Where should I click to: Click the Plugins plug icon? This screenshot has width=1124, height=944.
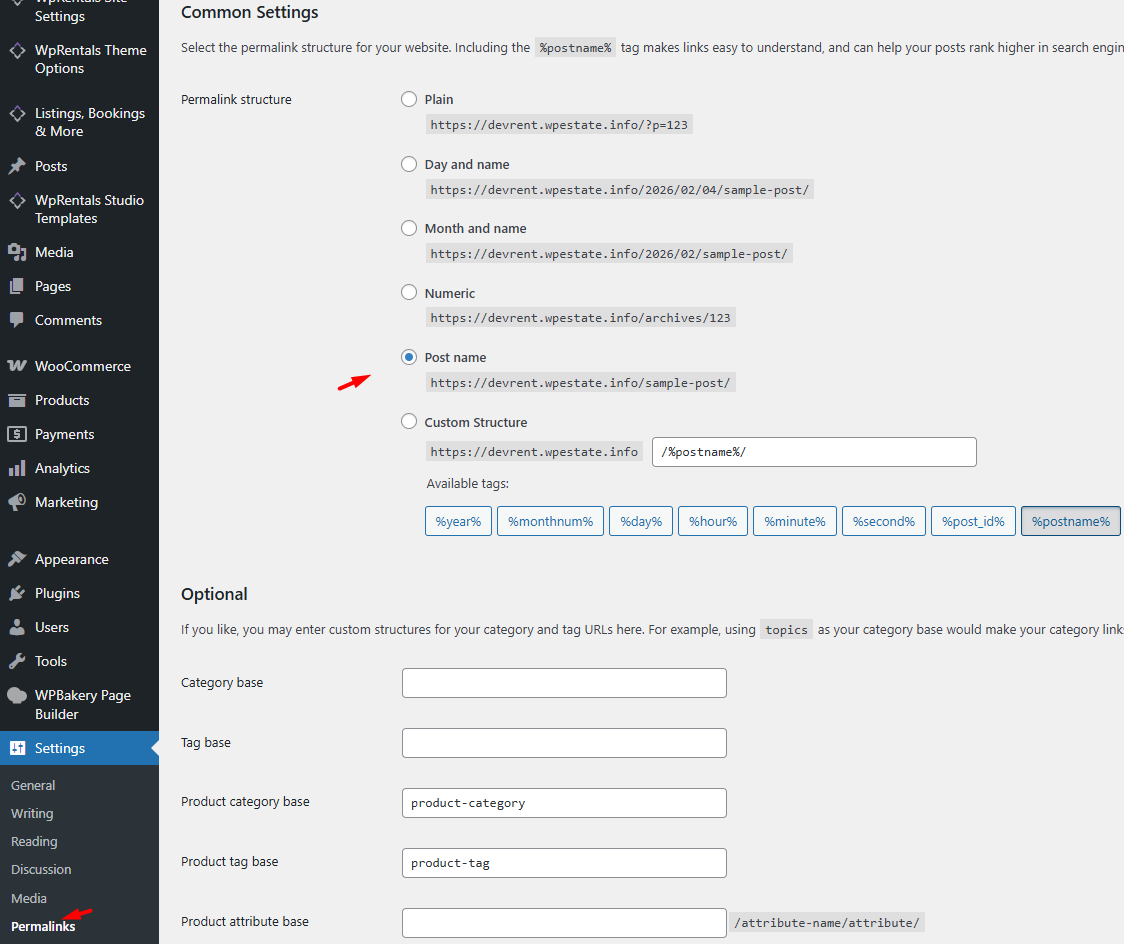(x=17, y=593)
